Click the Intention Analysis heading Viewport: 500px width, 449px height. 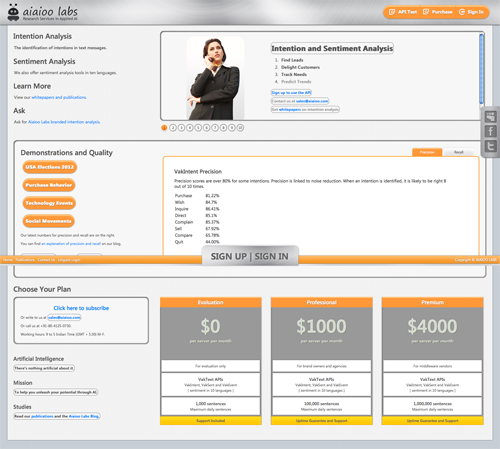coord(42,36)
